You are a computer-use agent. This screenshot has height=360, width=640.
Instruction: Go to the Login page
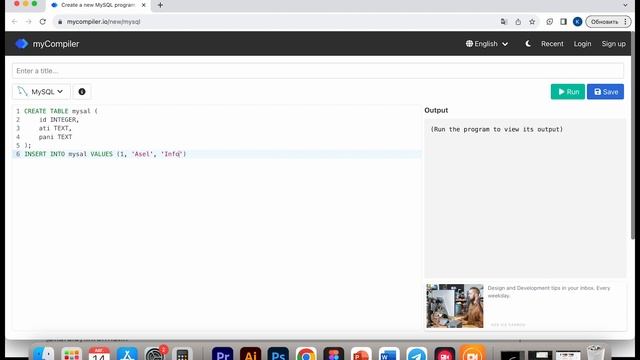point(582,44)
